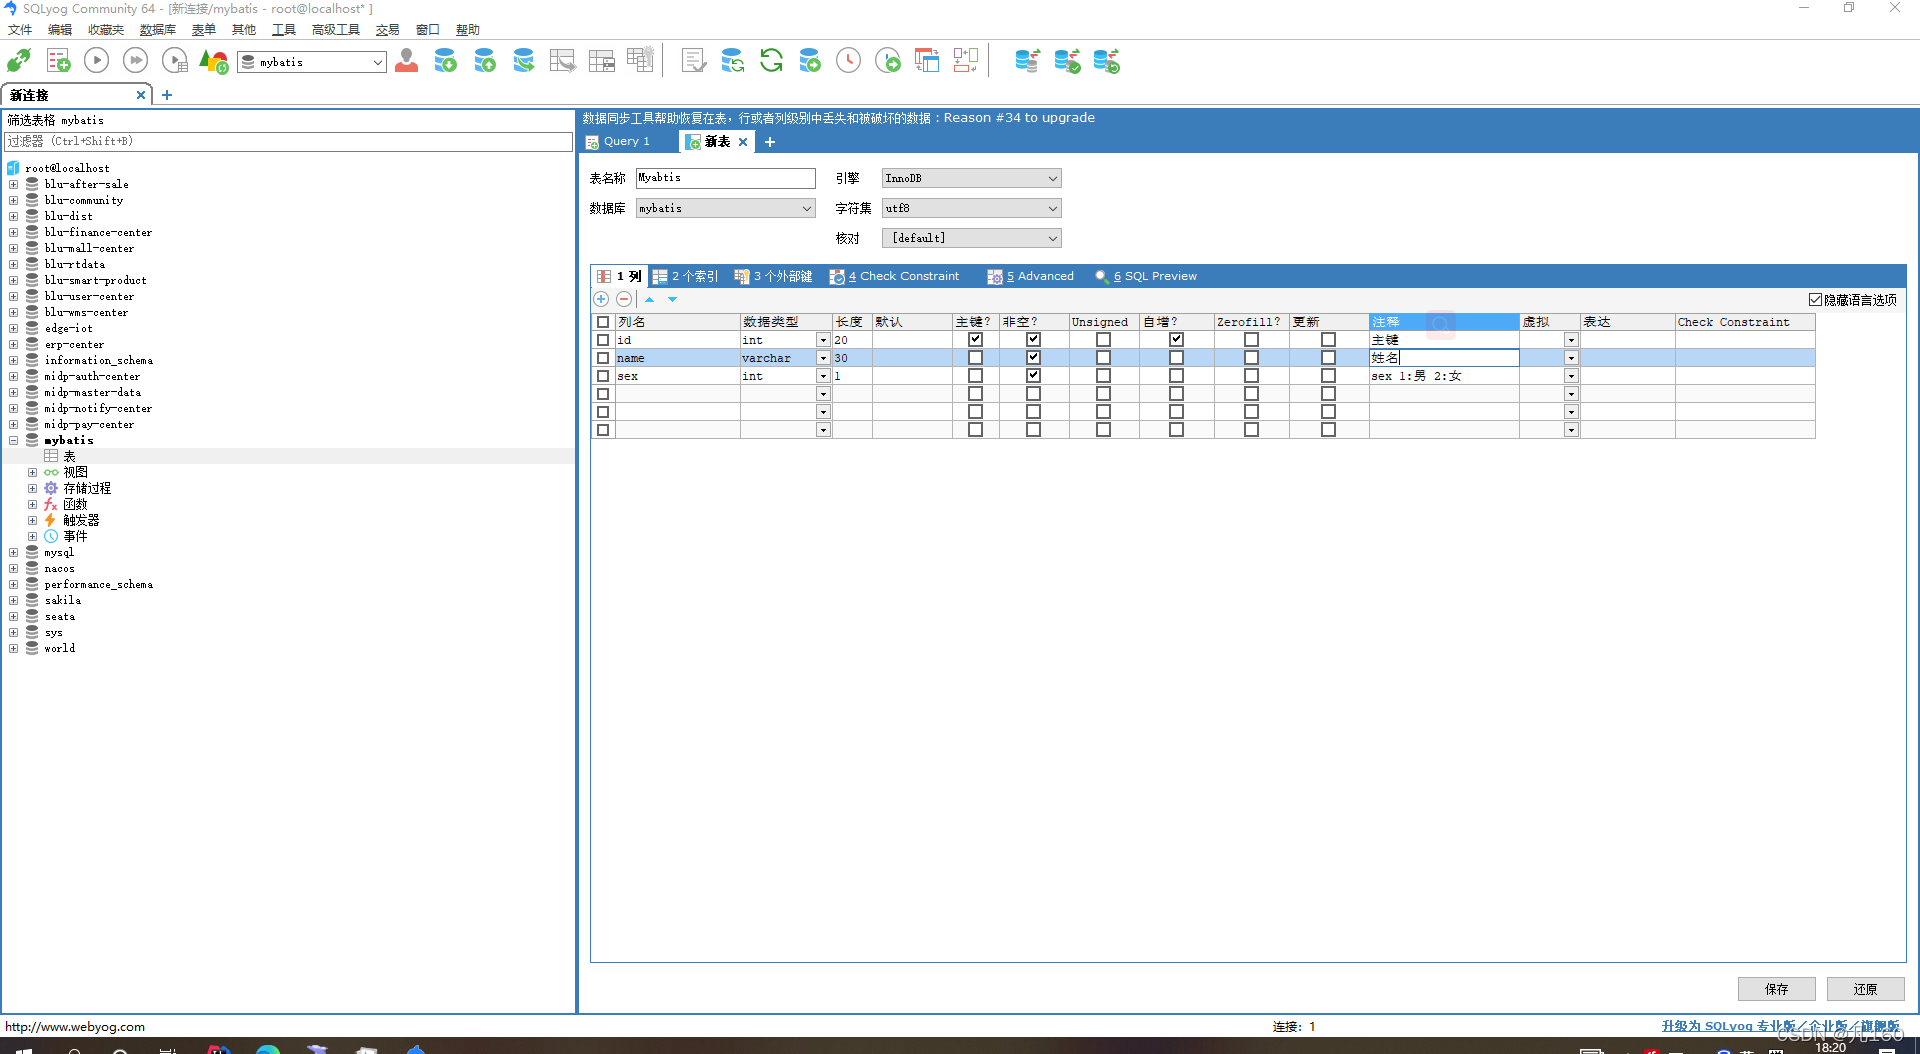Click the green circular refresh arrows icon
The width and height of the screenshot is (1920, 1054).
click(x=771, y=61)
